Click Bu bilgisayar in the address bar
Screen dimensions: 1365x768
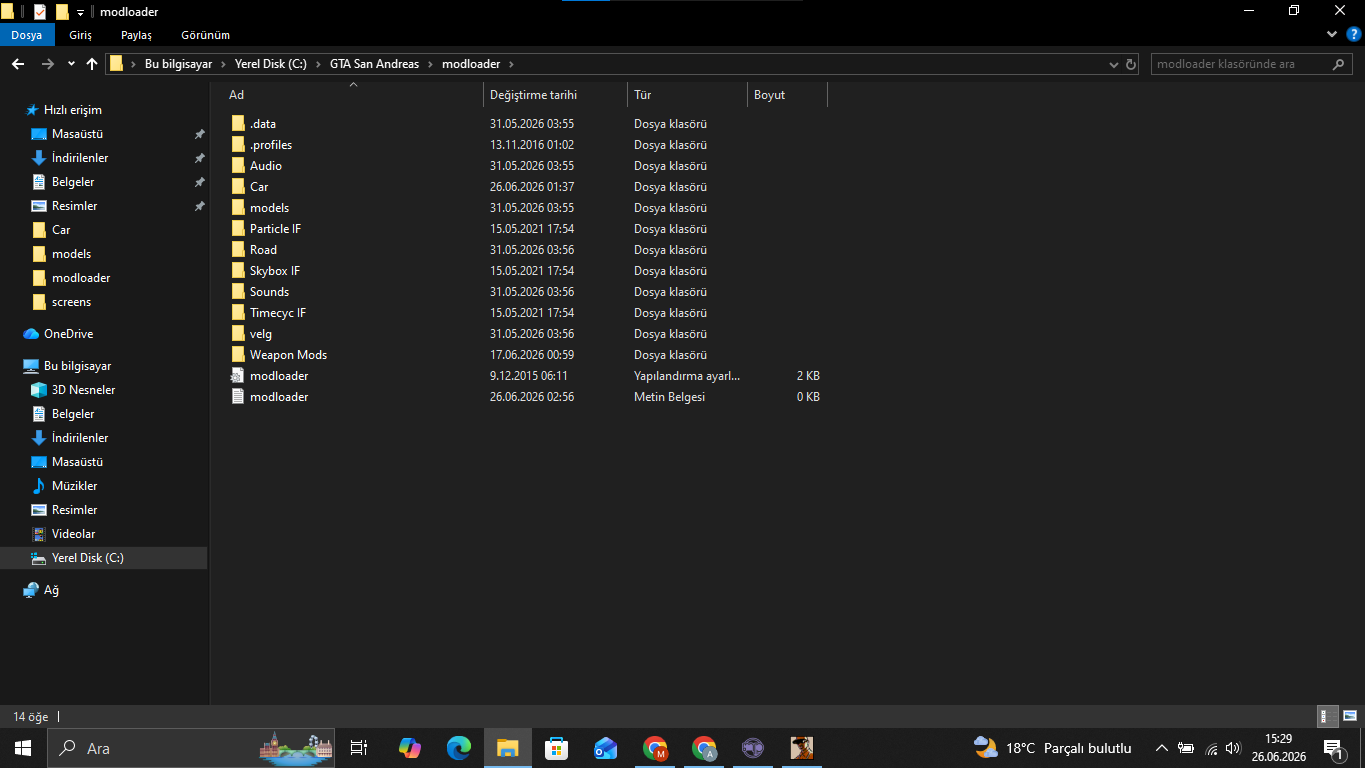click(178, 64)
